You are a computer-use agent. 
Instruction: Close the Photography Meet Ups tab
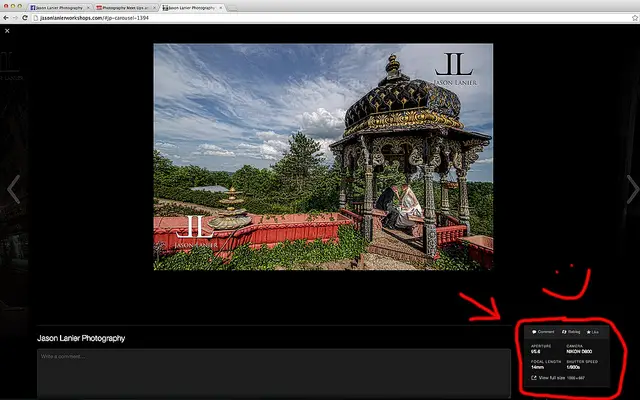[x=154, y=8]
